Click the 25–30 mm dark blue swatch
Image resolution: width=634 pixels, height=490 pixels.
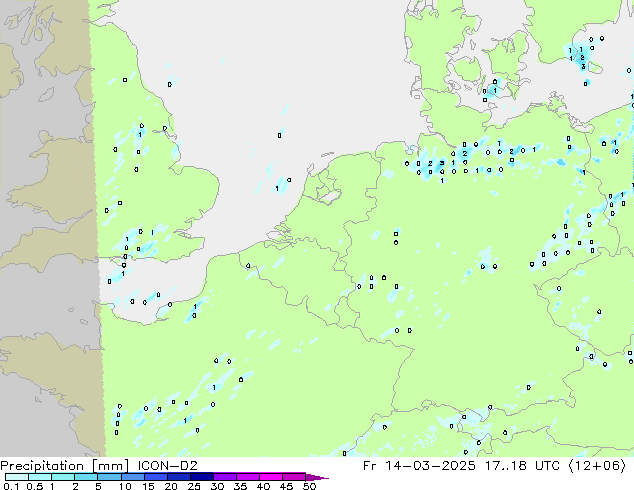tap(202, 477)
